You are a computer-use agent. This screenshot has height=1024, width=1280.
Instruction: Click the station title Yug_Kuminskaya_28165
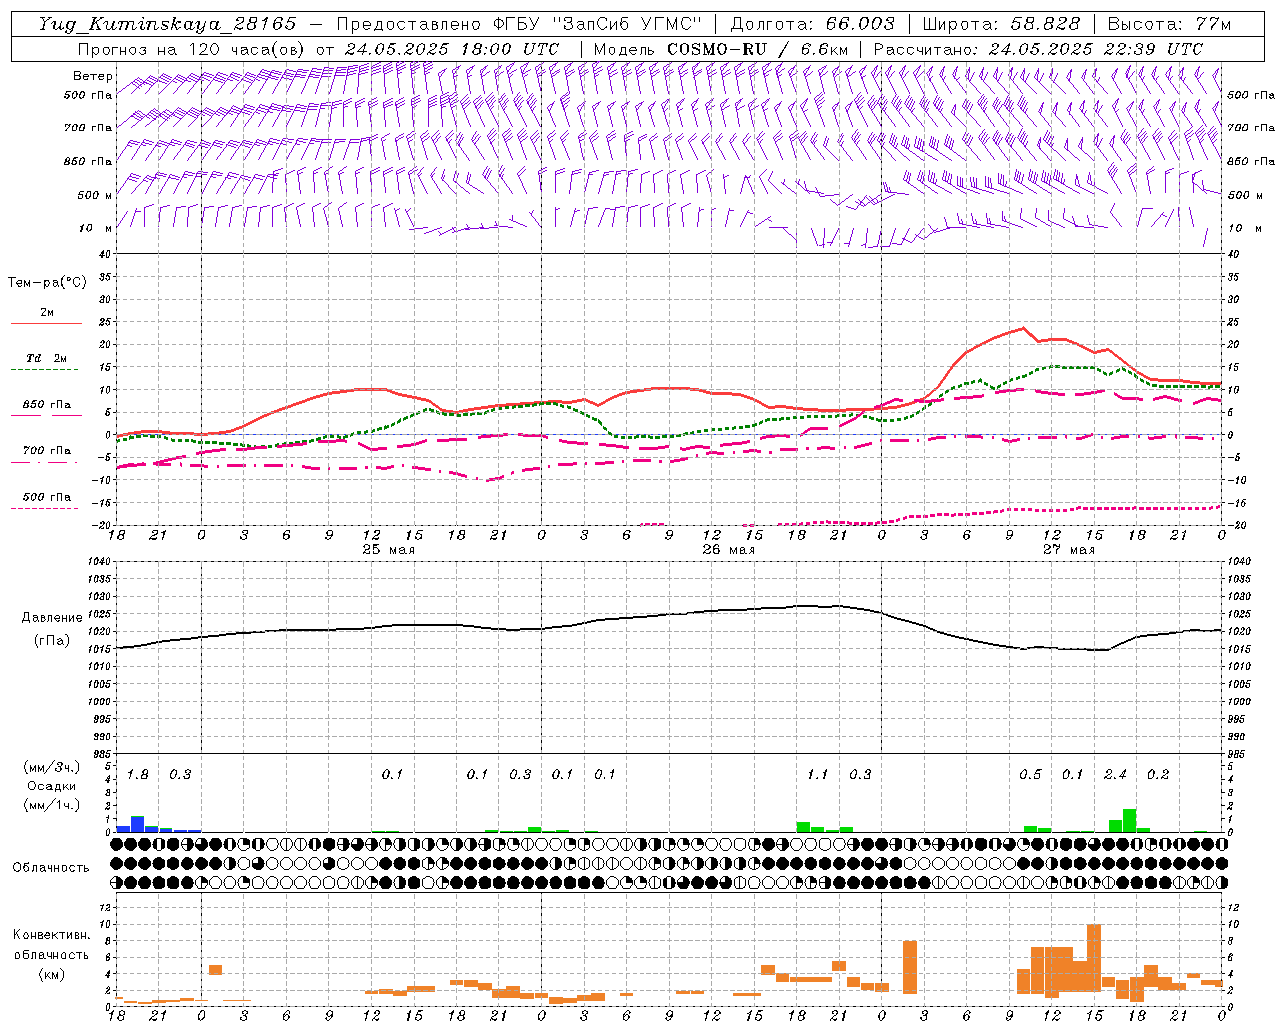click(x=167, y=24)
